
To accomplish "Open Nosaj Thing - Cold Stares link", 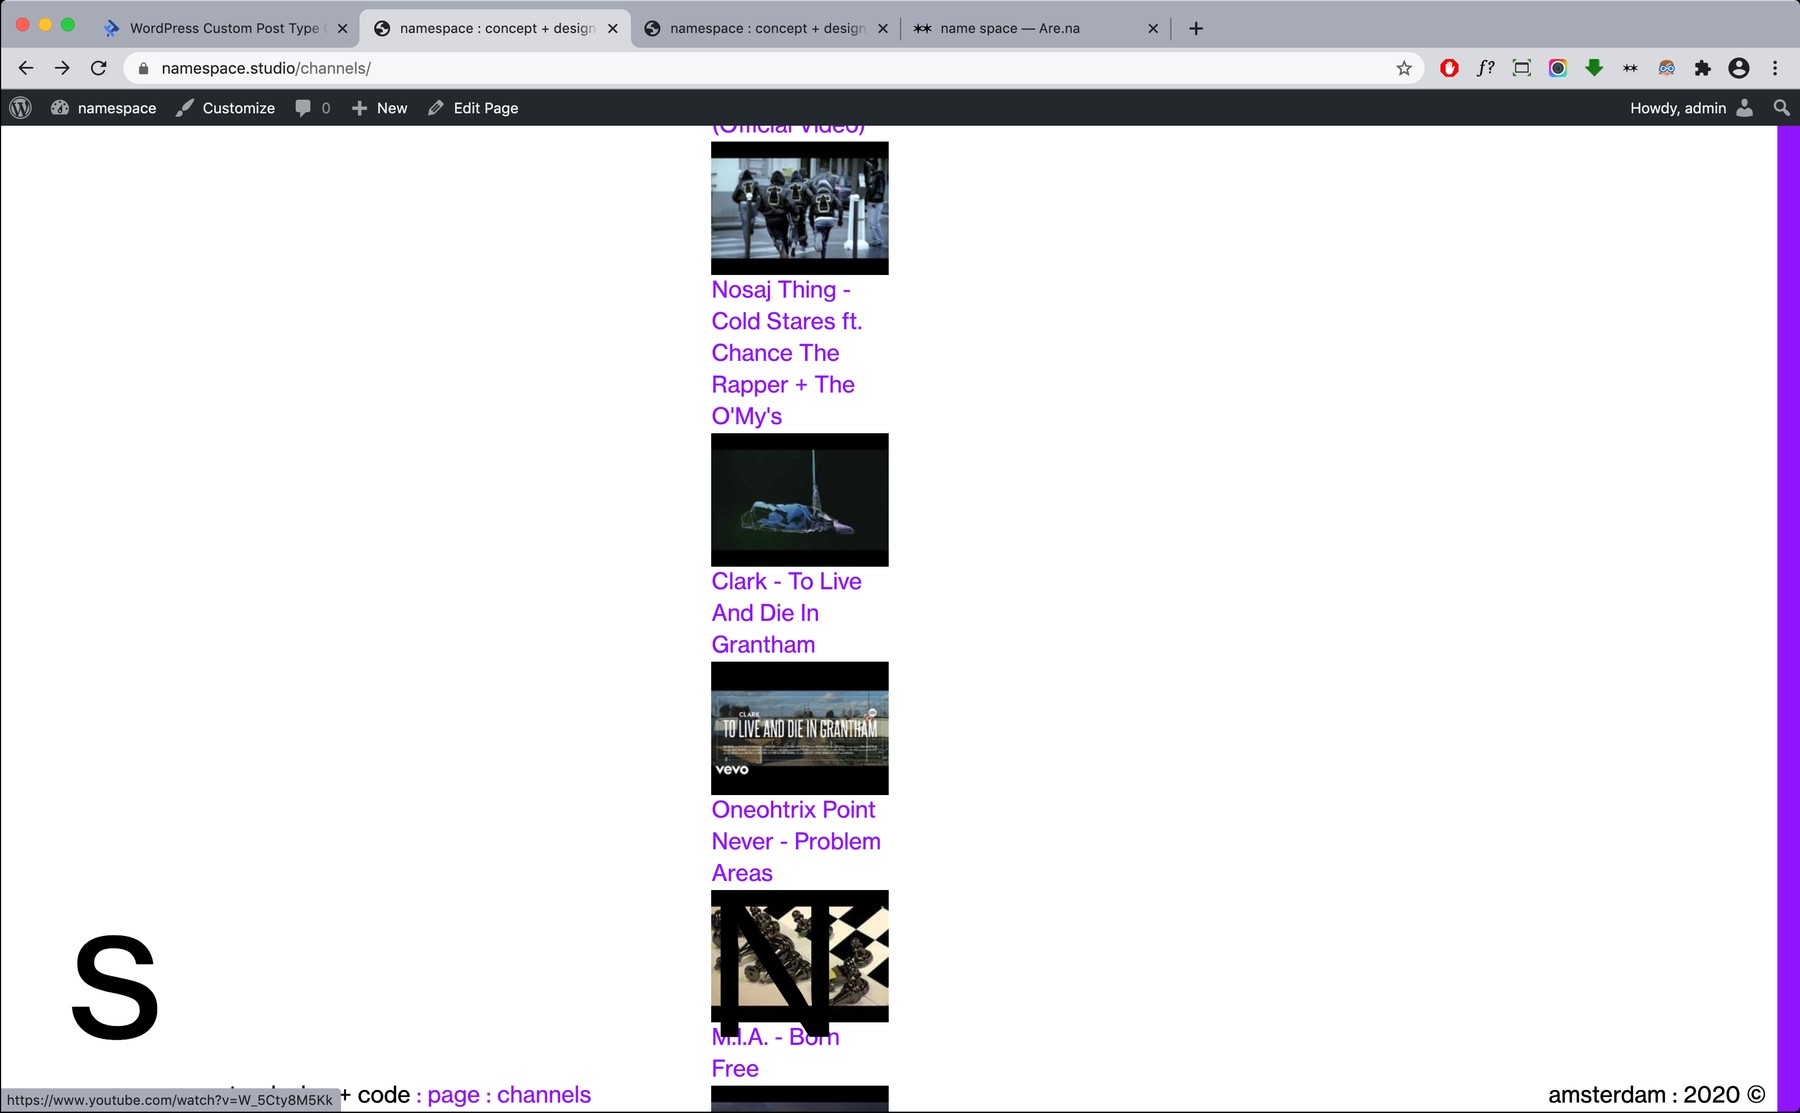I will (x=786, y=353).
